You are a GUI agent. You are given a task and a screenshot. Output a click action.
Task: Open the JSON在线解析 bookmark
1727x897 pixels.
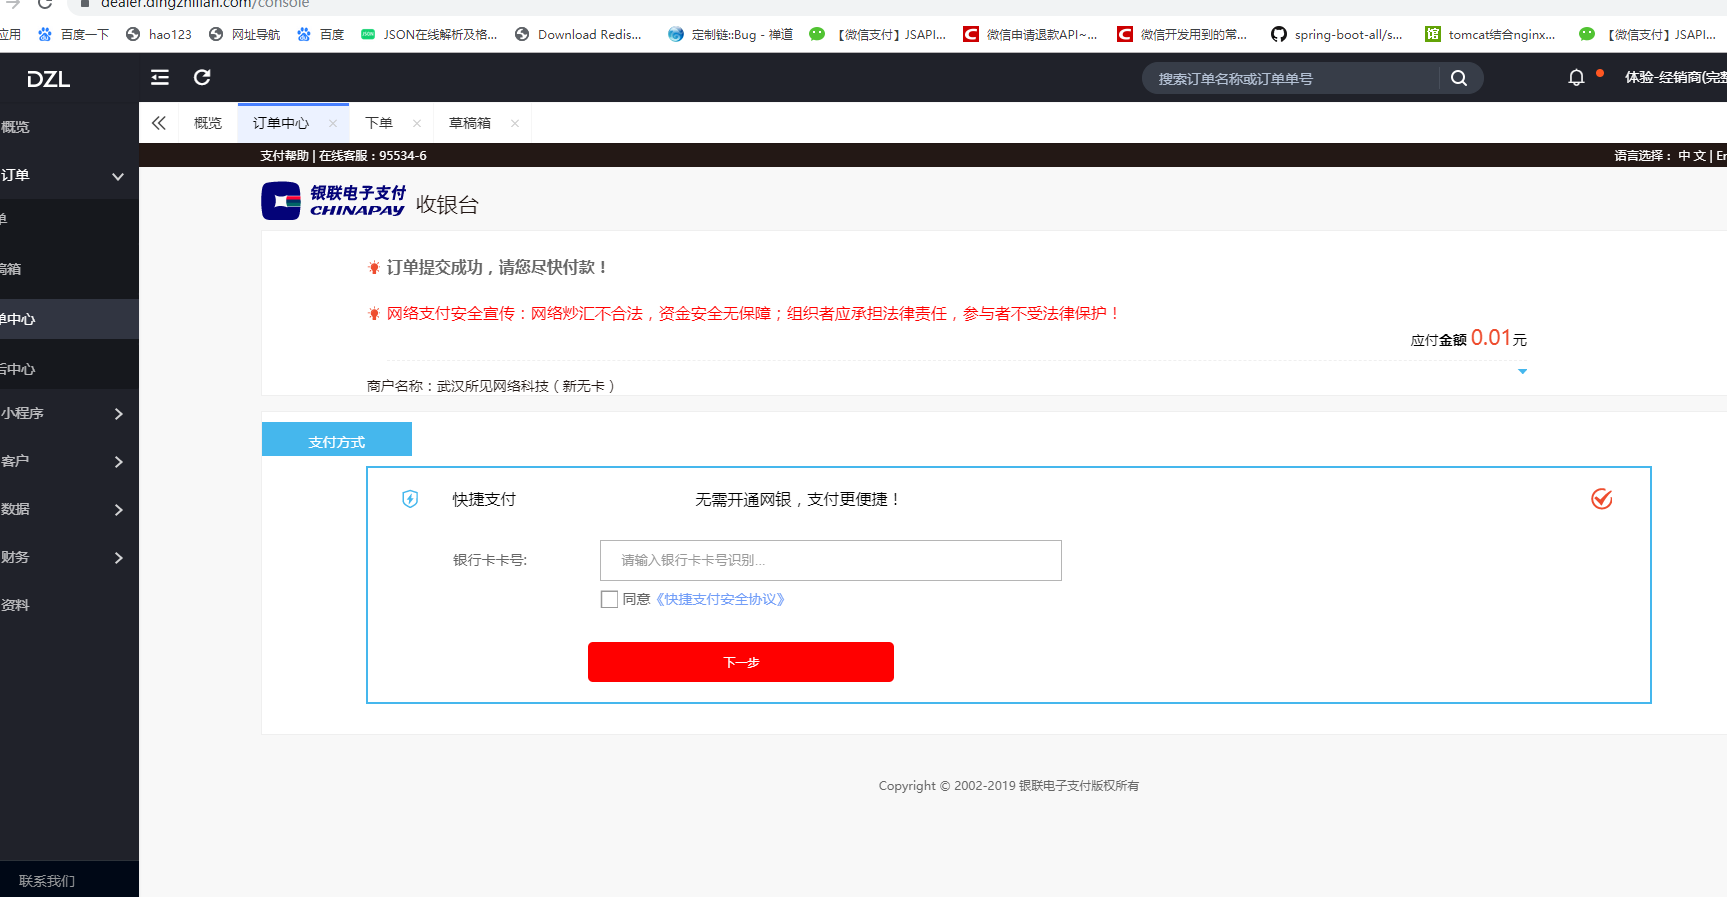click(429, 34)
